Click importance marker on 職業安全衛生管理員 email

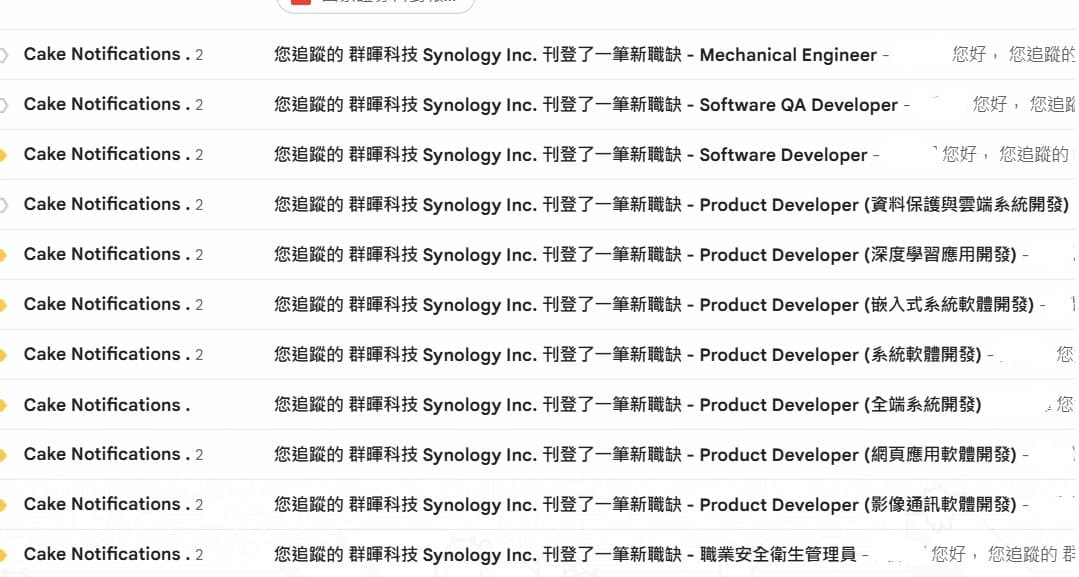click(x=3, y=555)
